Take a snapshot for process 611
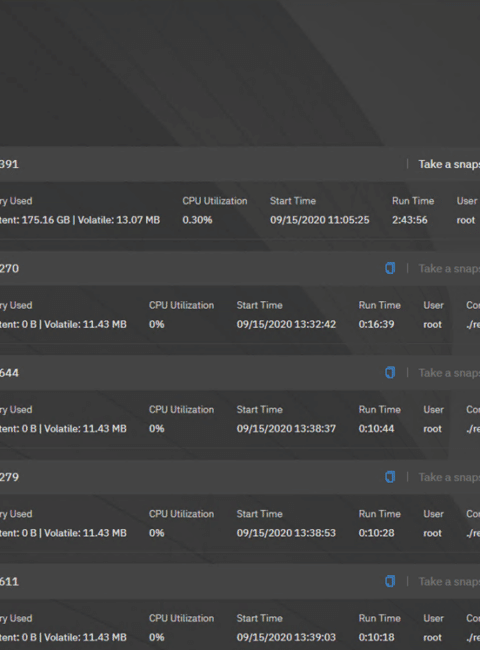This screenshot has width=480, height=650. (x=449, y=582)
